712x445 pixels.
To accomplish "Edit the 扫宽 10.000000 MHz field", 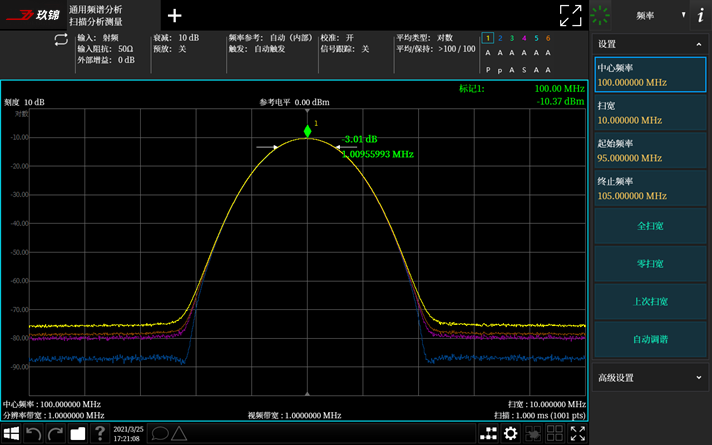I will click(x=650, y=113).
